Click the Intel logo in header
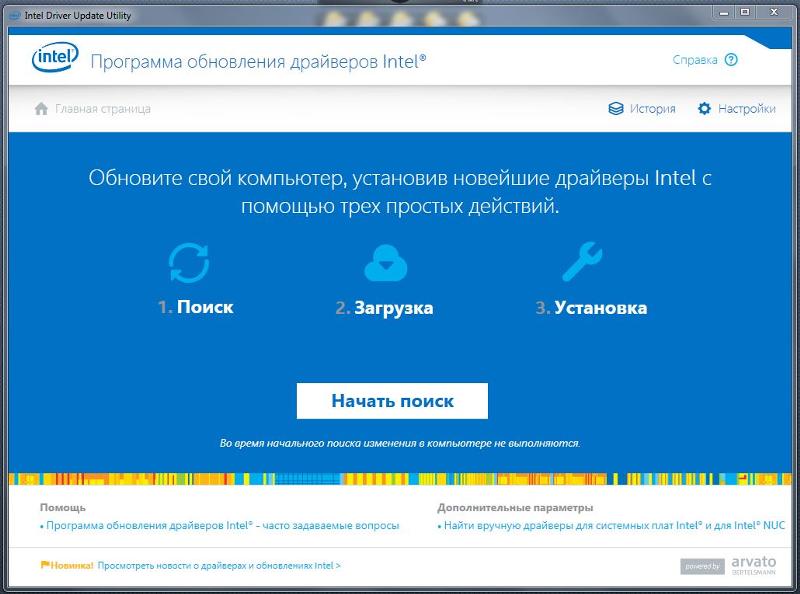Image resolution: width=800 pixels, height=594 pixels. (55, 57)
